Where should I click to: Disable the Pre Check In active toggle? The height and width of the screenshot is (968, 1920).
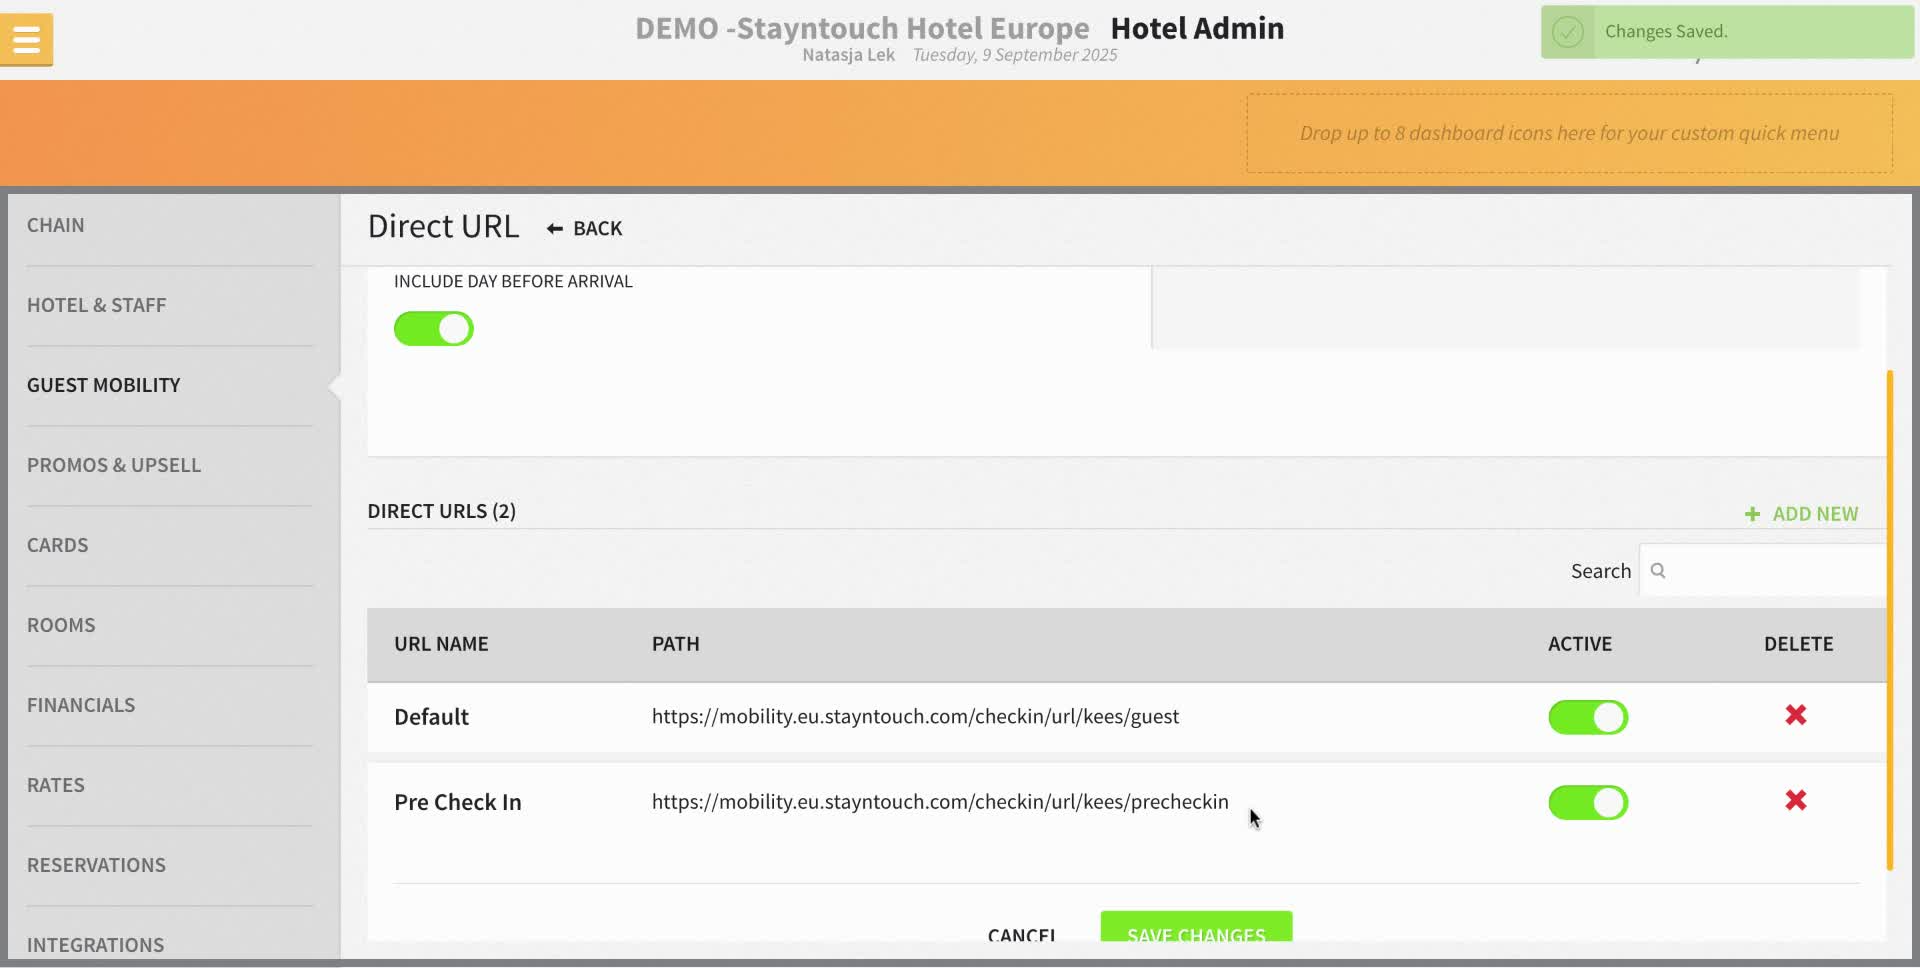(1588, 802)
